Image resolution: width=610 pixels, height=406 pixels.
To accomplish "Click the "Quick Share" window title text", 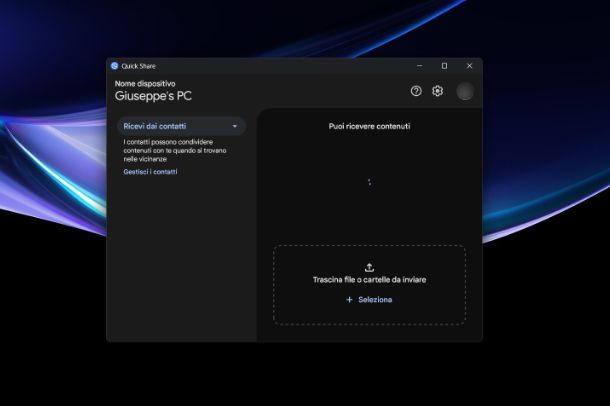I will pyautogui.click(x=139, y=66).
